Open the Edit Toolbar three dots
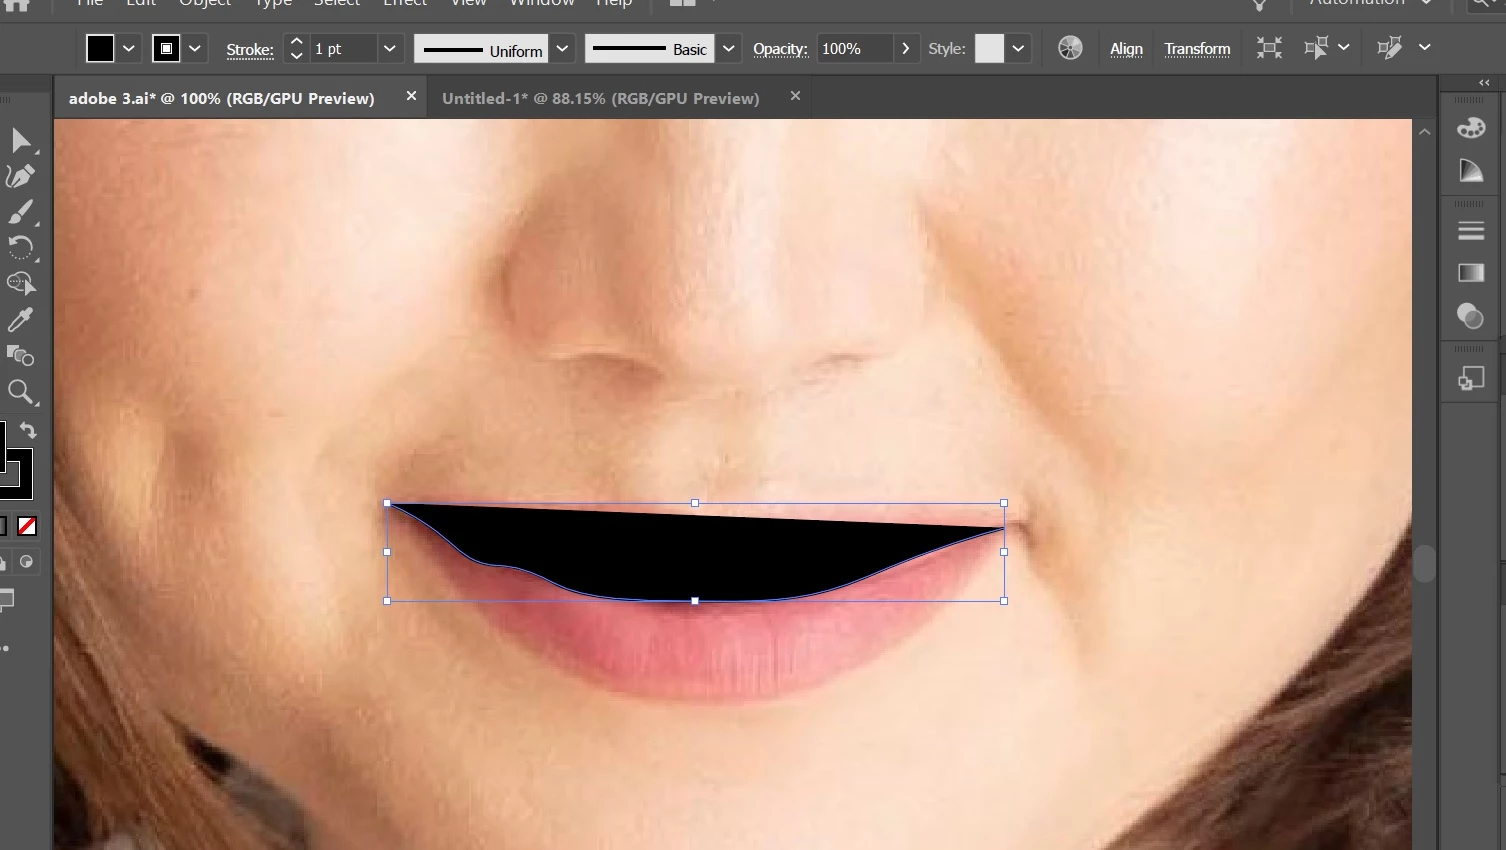The image size is (1506, 850). tap(5, 648)
